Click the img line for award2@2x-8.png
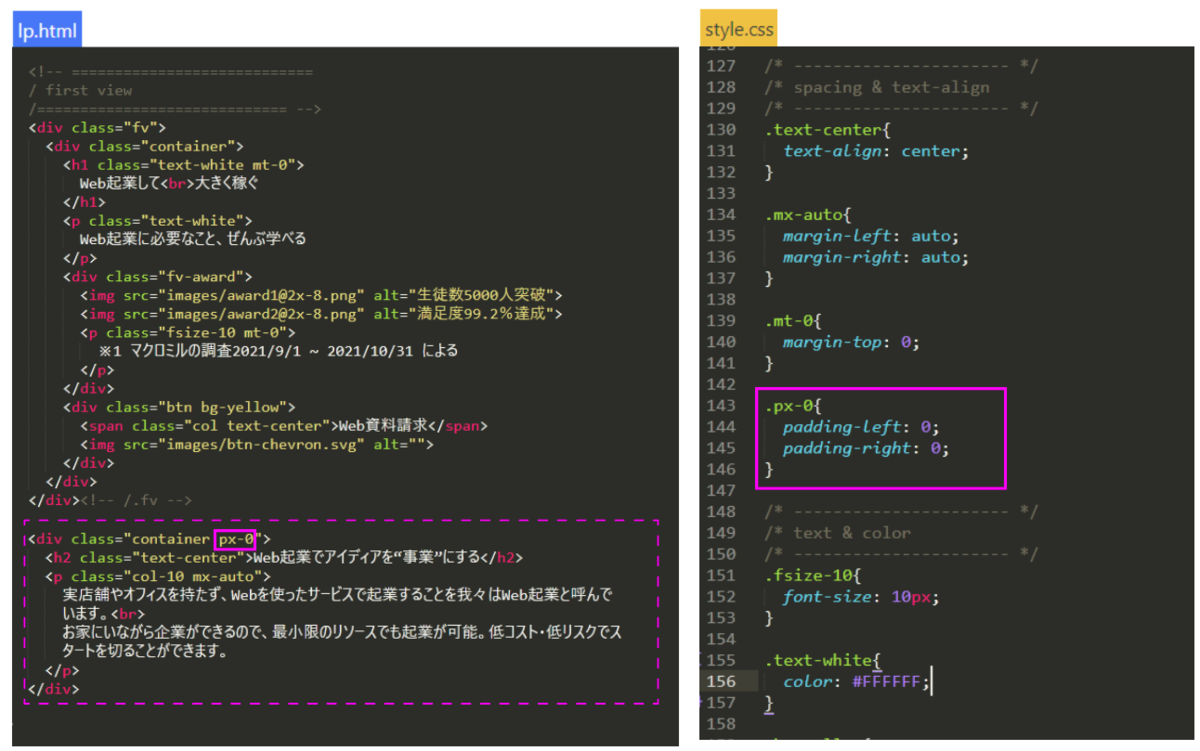Viewport: 1200px width, 751px height. [321, 314]
